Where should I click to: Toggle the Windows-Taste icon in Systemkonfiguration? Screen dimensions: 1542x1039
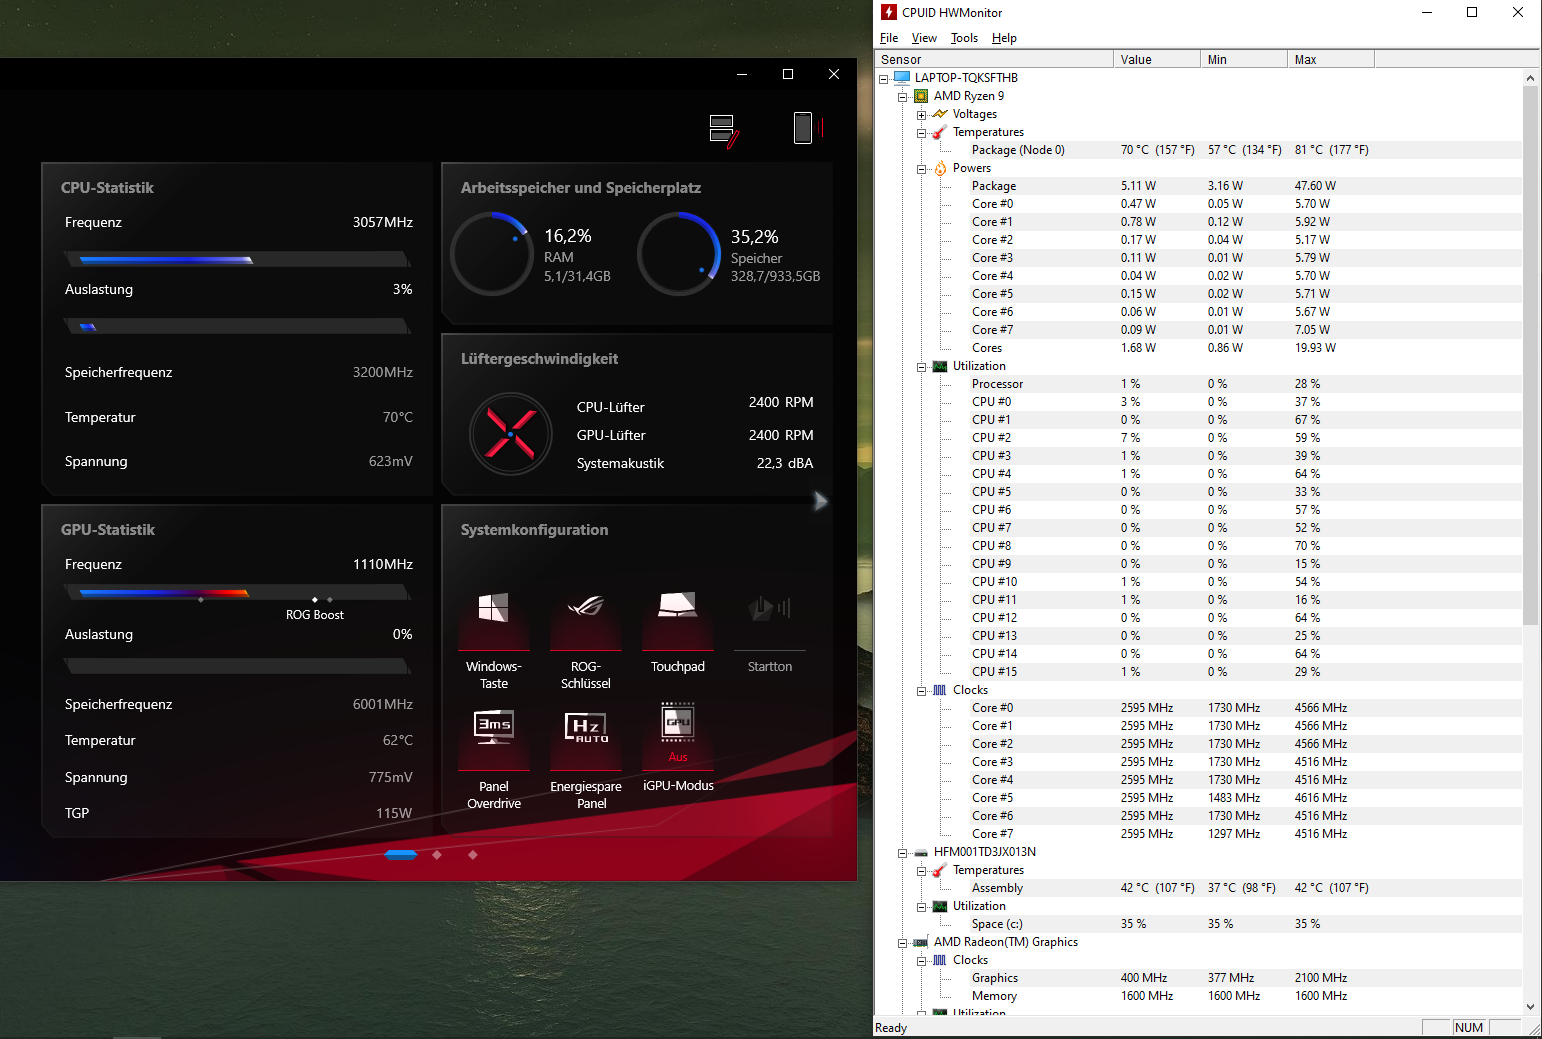(493, 608)
